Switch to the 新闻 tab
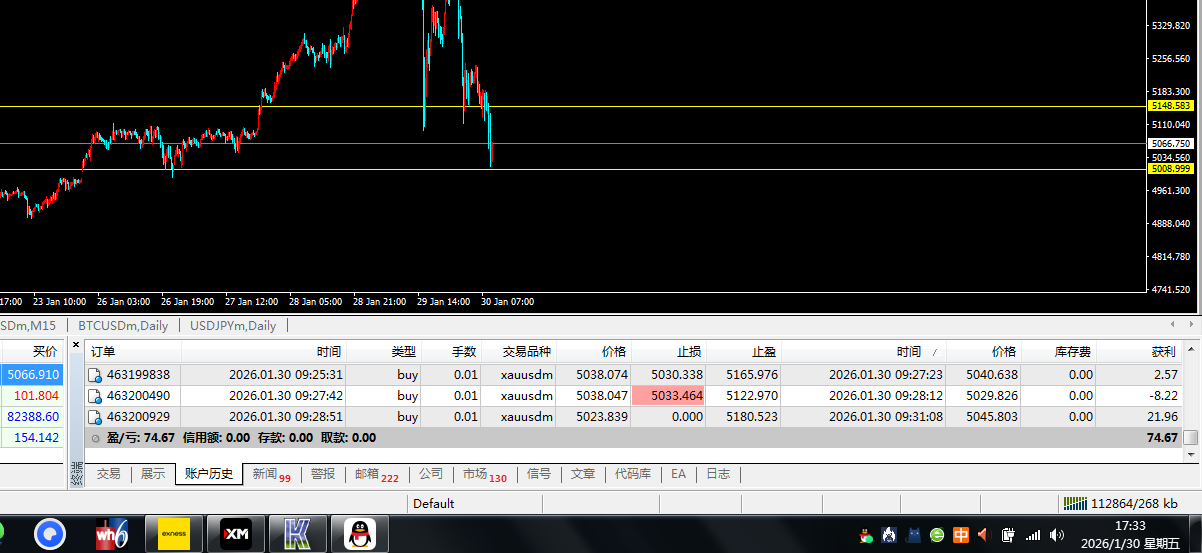The image size is (1202, 553). point(270,474)
